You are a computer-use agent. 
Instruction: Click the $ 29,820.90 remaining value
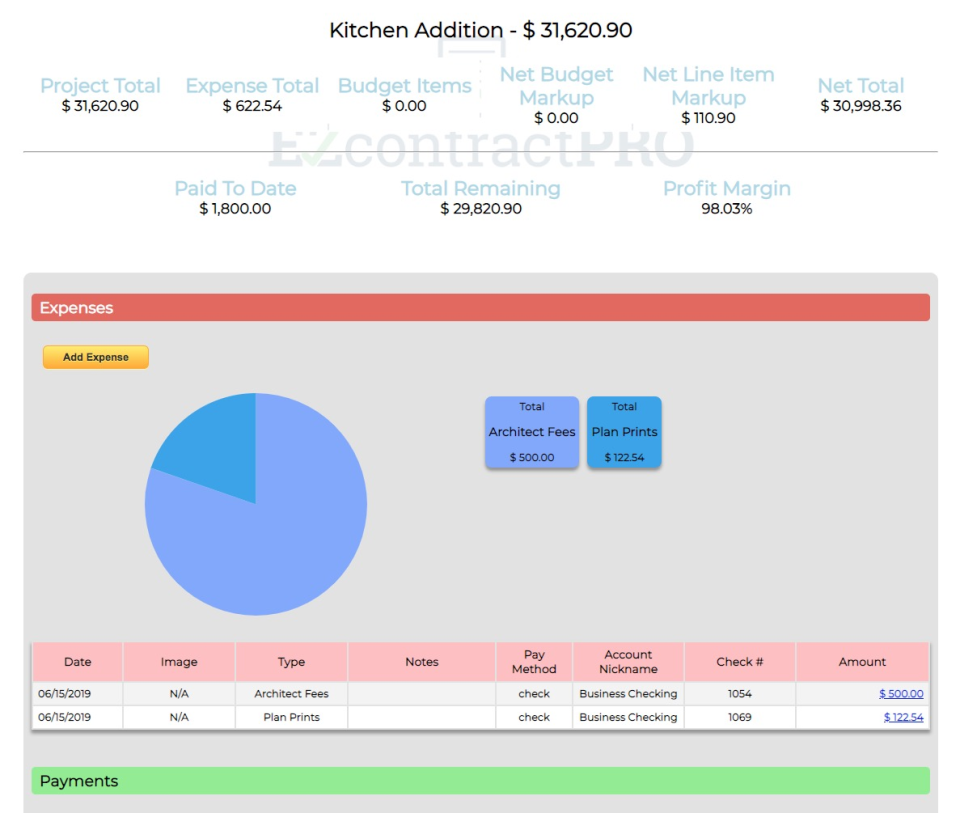pos(481,209)
